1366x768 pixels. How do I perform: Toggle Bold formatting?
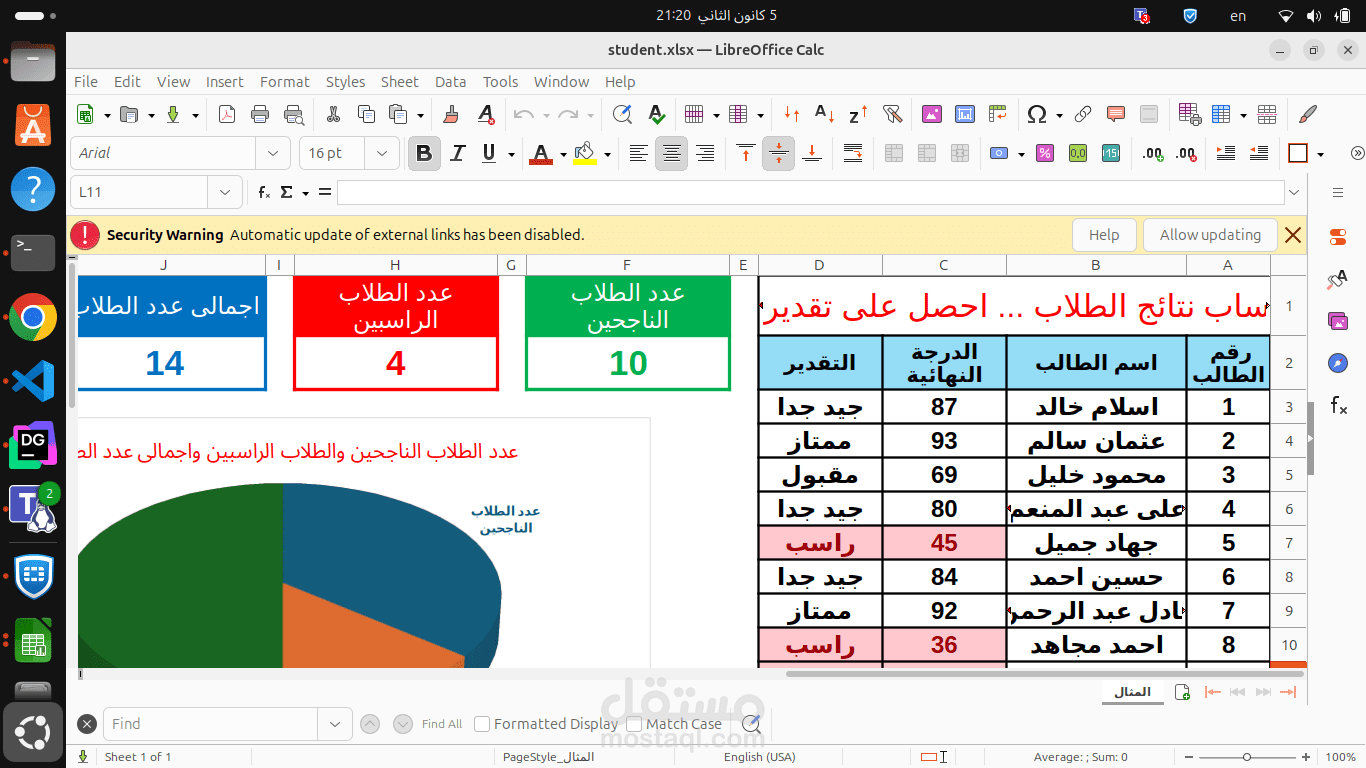click(x=424, y=153)
